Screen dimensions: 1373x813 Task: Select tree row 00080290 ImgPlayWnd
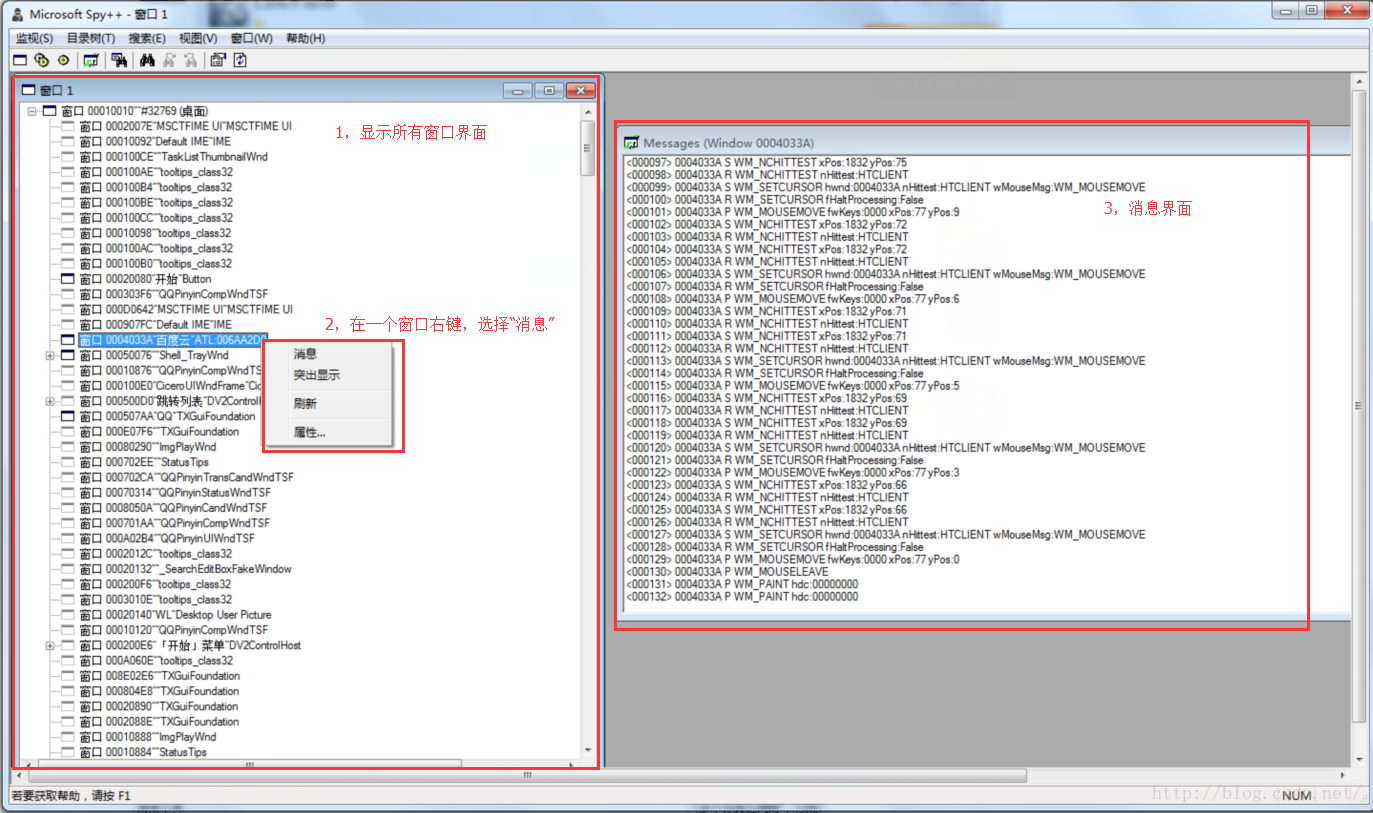point(147,447)
